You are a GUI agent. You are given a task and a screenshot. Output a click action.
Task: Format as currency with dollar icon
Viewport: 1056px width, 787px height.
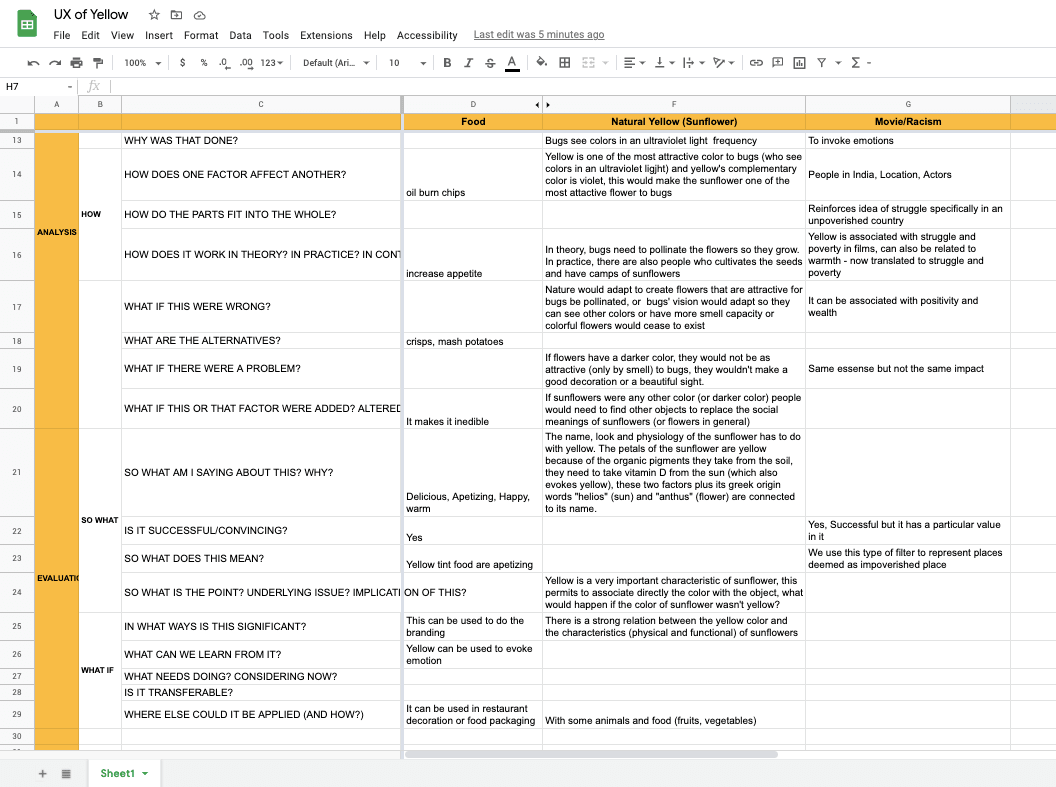point(183,63)
